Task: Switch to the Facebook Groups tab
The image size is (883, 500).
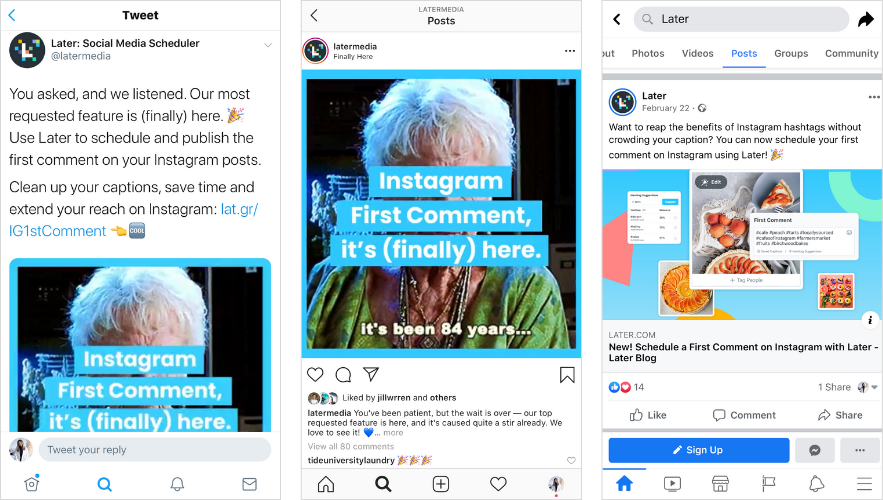Action: point(791,53)
